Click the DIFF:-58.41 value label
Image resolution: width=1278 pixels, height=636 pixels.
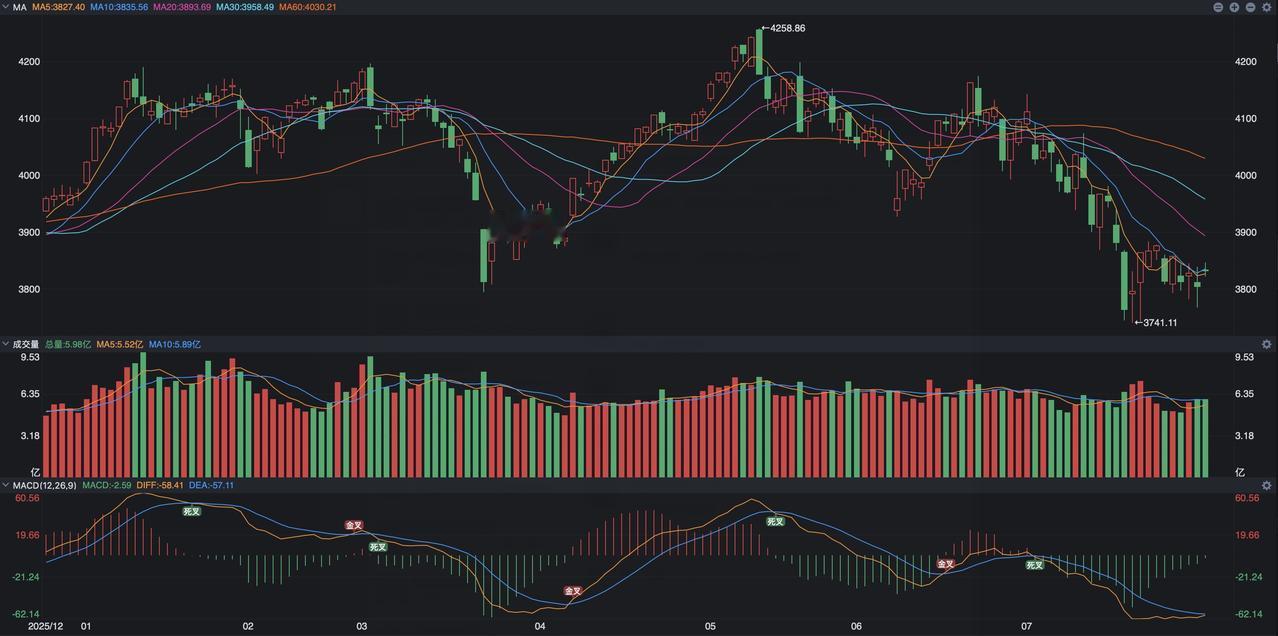(x=160, y=485)
